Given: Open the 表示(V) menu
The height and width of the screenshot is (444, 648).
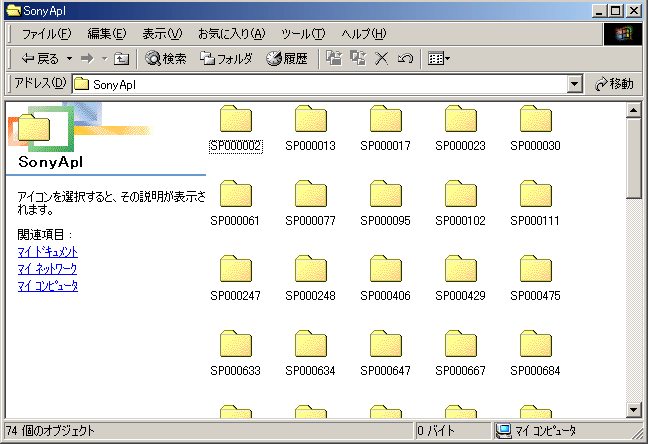Looking at the screenshot, I should [x=162, y=34].
